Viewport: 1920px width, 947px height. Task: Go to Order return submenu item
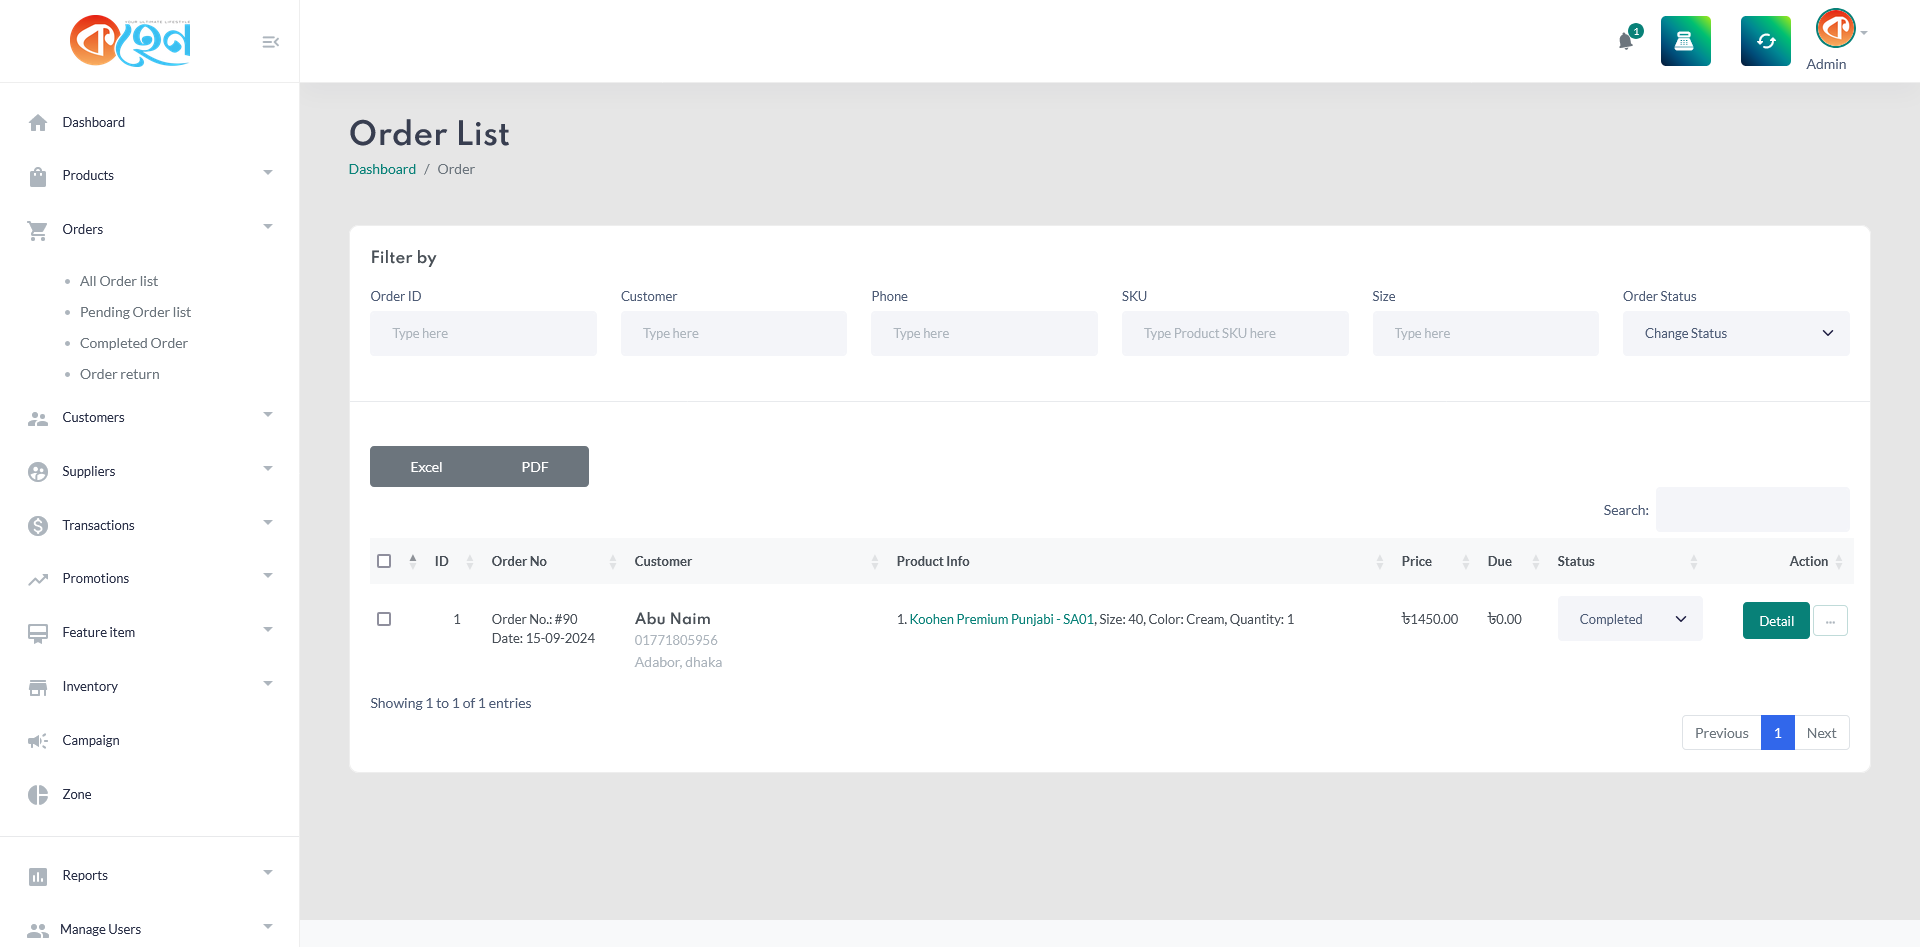click(x=119, y=374)
